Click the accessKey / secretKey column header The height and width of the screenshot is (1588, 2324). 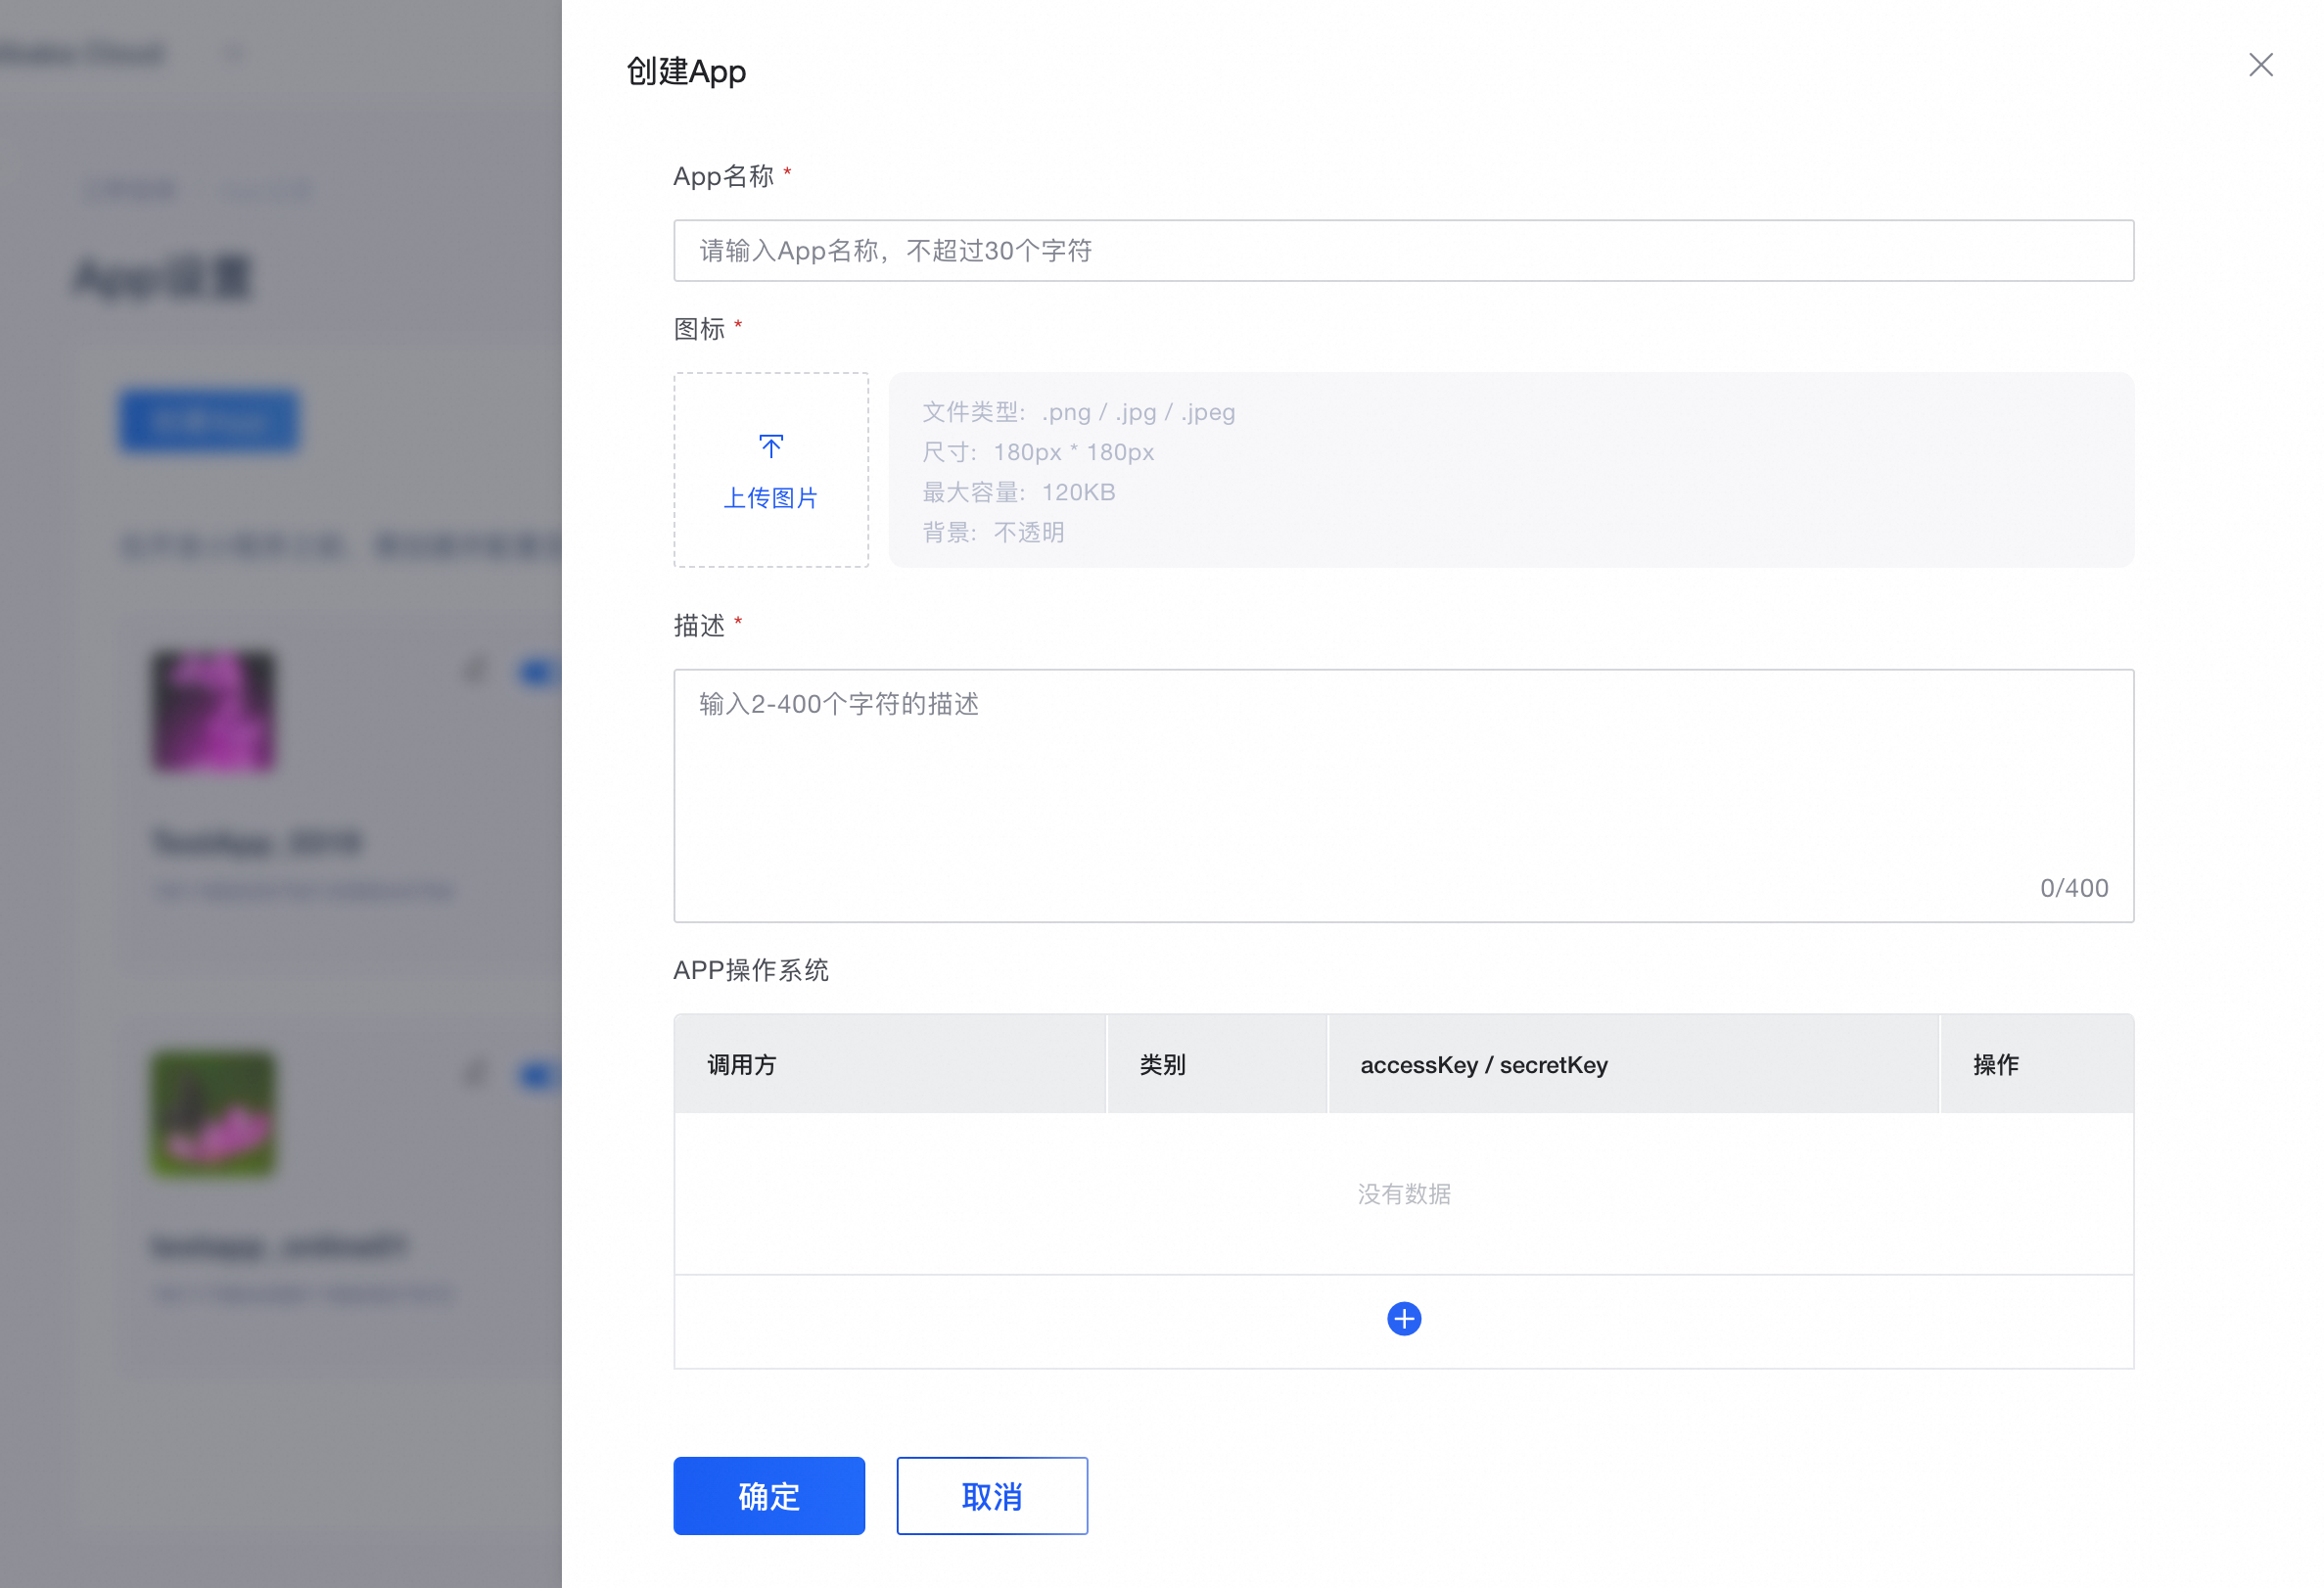pyautogui.click(x=1483, y=1065)
